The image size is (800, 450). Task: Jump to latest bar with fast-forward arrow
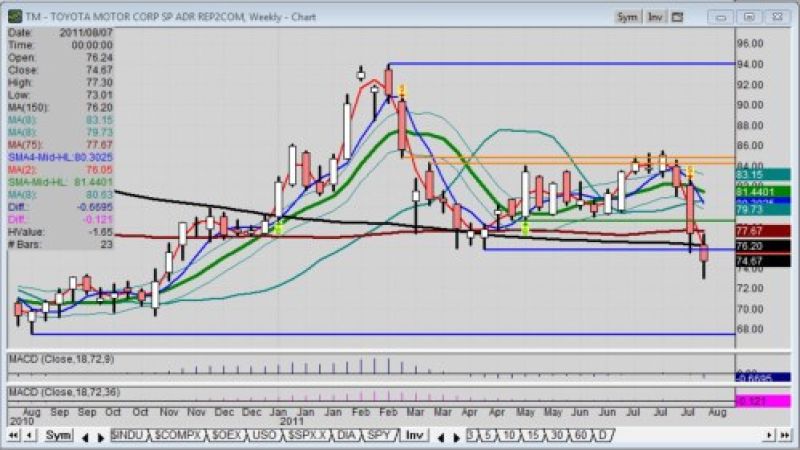tap(784, 435)
